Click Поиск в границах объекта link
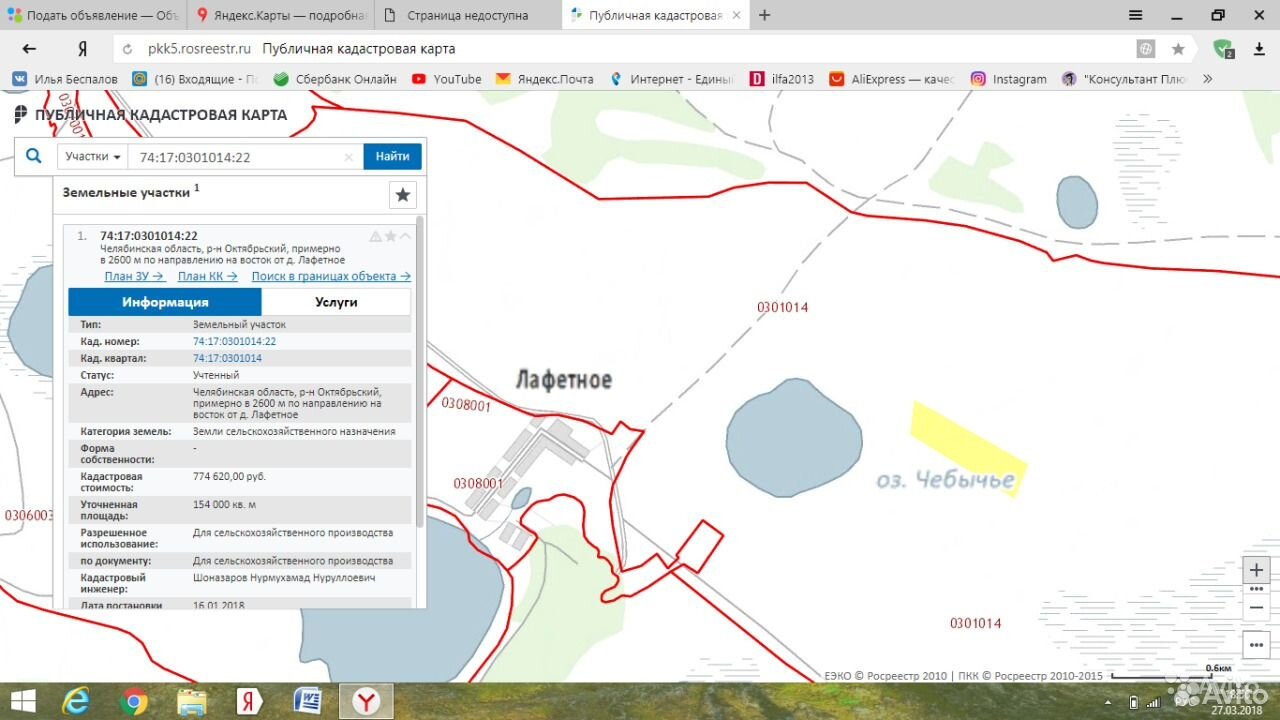1280x720 pixels. coord(331,276)
